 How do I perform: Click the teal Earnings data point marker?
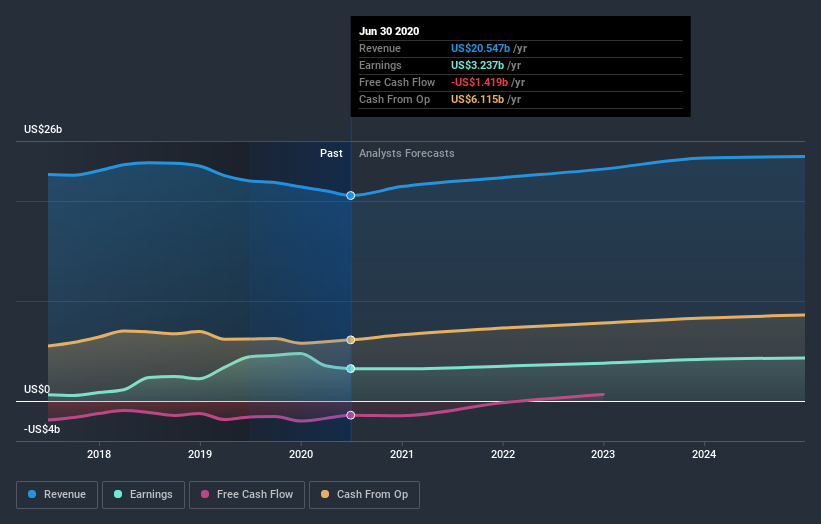click(351, 369)
